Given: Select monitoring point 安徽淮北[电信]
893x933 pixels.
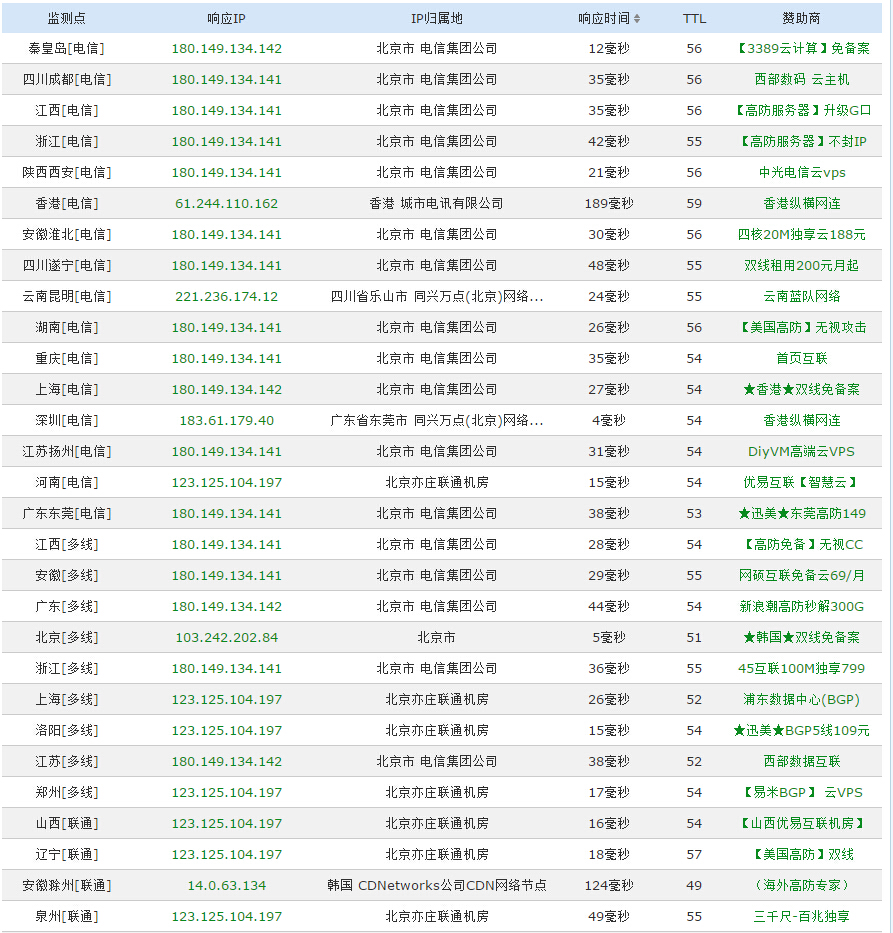Looking at the screenshot, I should [67, 234].
